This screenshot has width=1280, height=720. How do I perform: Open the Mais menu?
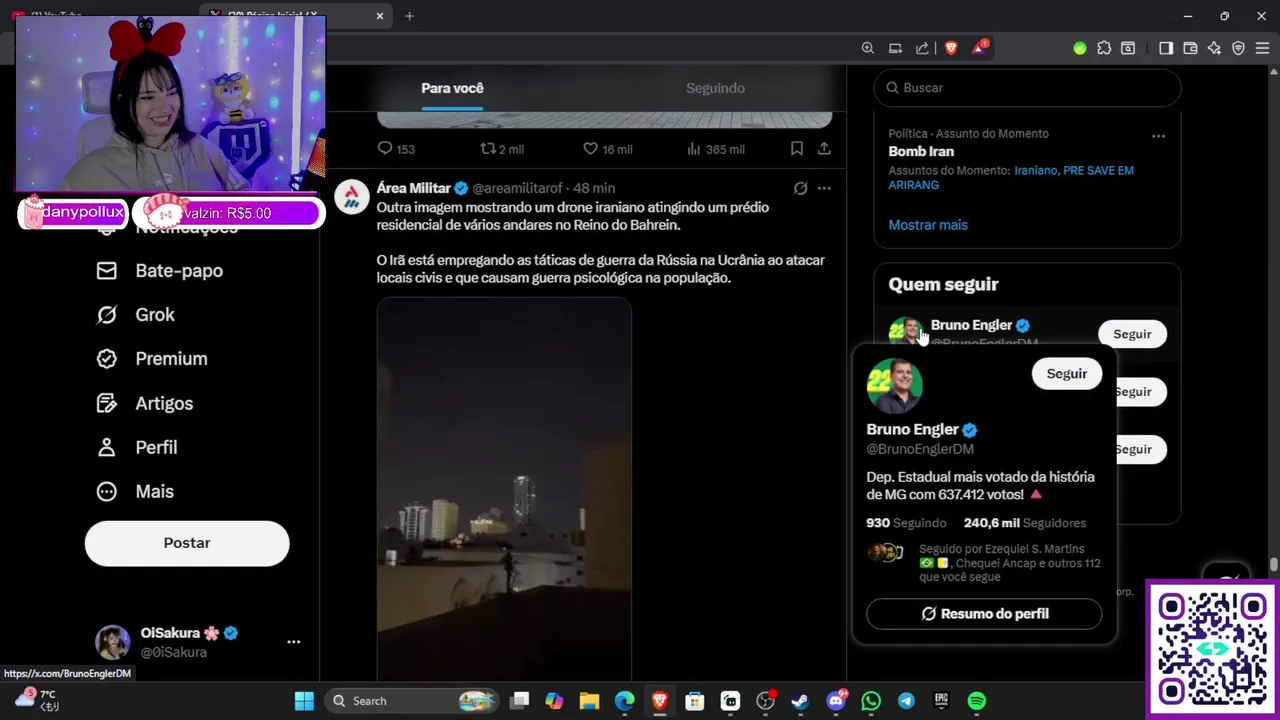135,492
